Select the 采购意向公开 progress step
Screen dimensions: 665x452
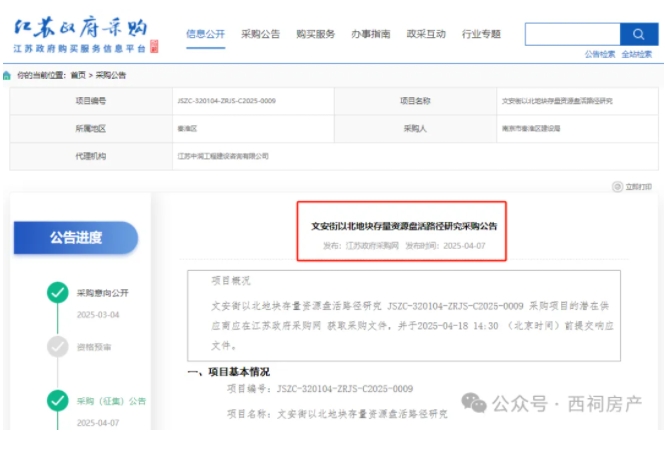tap(103, 293)
